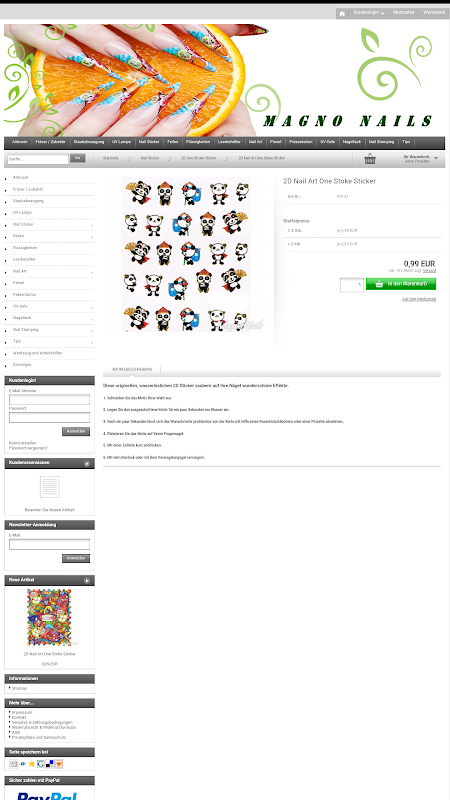The height and width of the screenshot is (800, 450).
Task: Select Nail Stamping in the navigation bar
Action: (382, 142)
